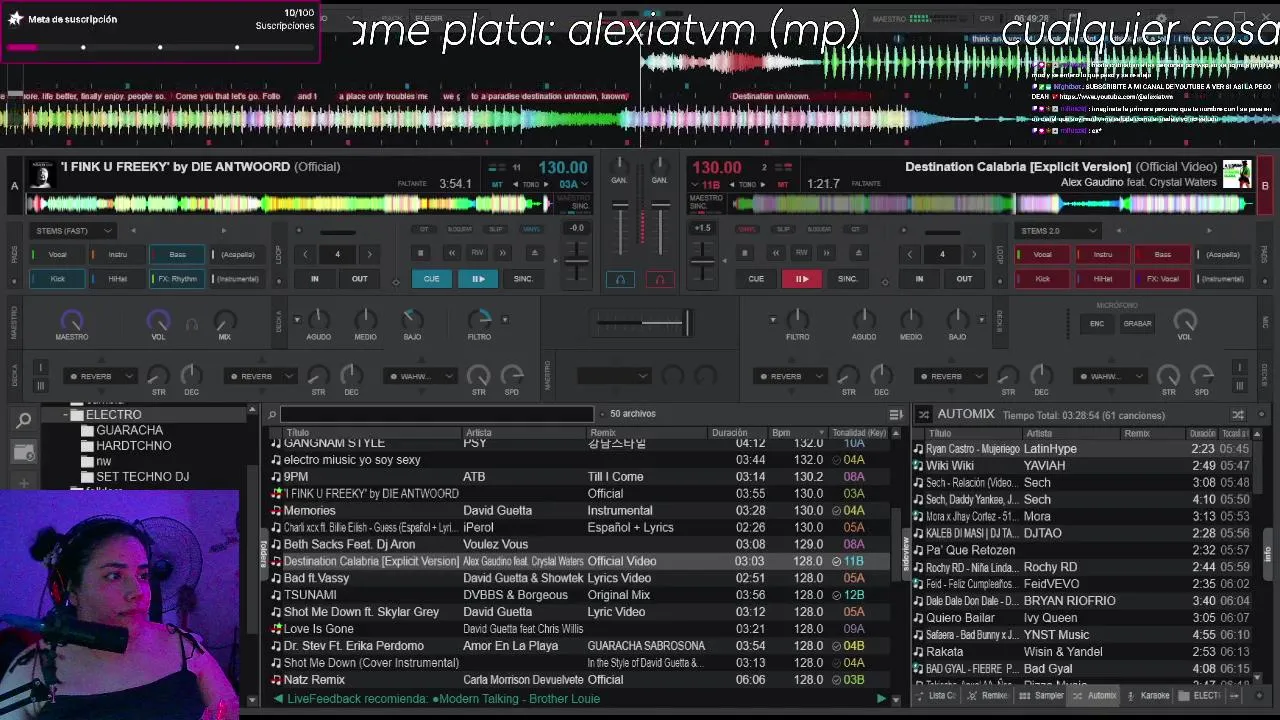This screenshot has height=720, width=1280.
Task: Hit the CUE button on deck A
Action: click(432, 279)
